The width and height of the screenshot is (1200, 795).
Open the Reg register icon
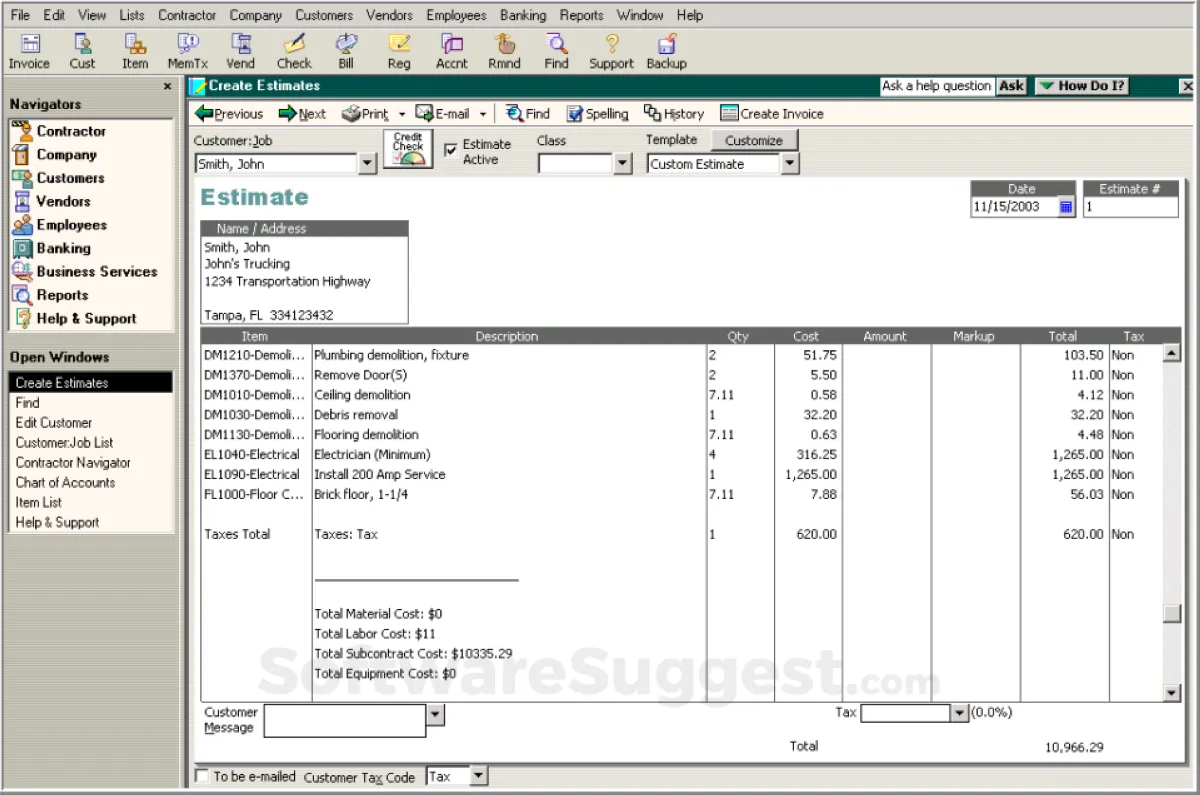(399, 51)
